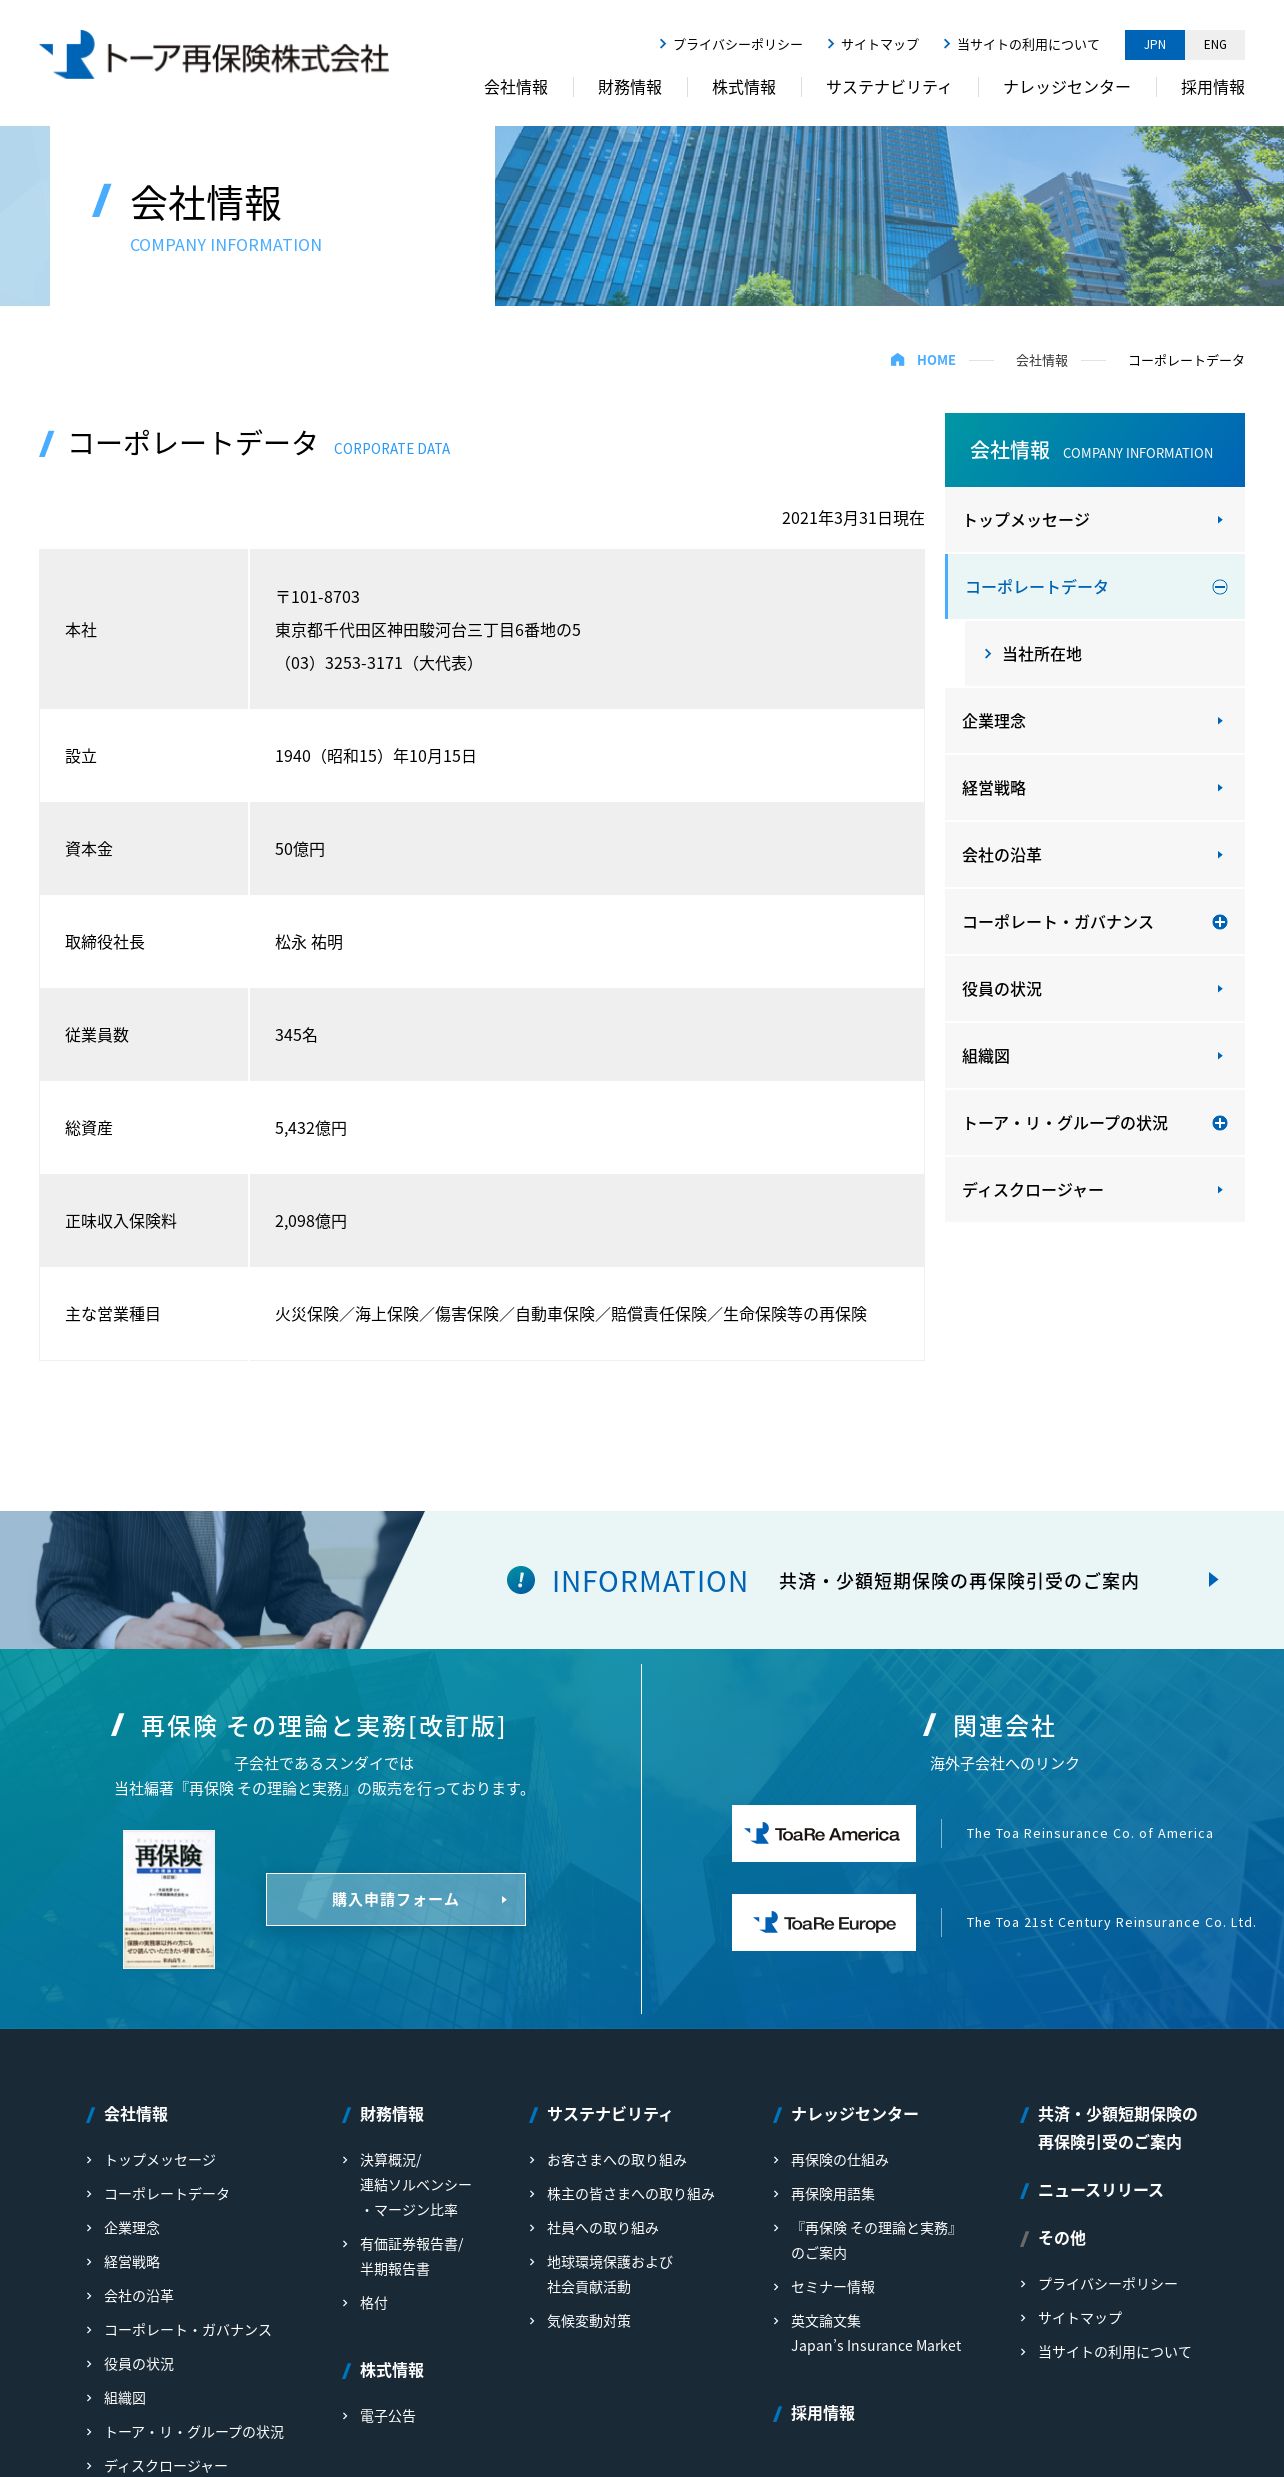This screenshot has width=1284, height=2477.
Task: Open the ToaRe America logo link
Action: click(x=823, y=1833)
